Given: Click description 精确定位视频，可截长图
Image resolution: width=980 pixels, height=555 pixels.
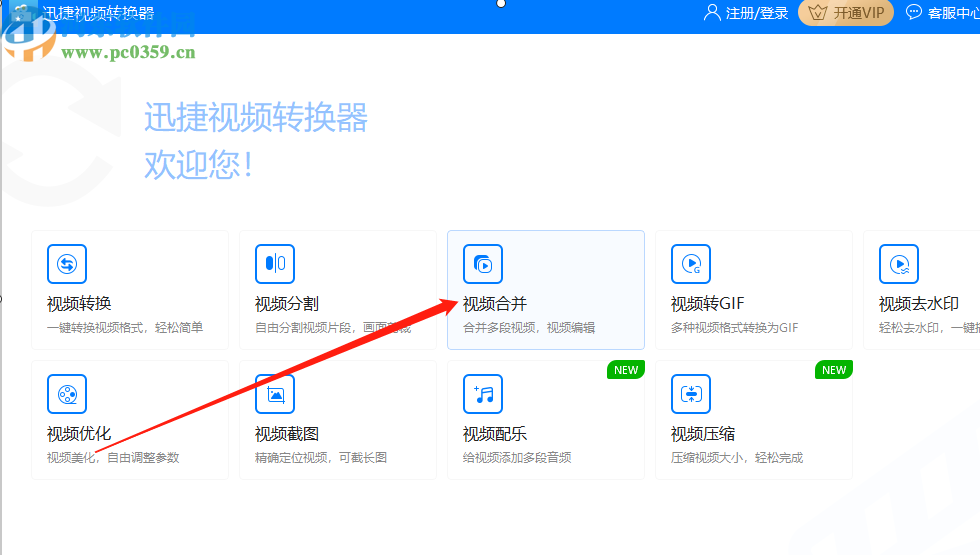Looking at the screenshot, I should click(321, 458).
